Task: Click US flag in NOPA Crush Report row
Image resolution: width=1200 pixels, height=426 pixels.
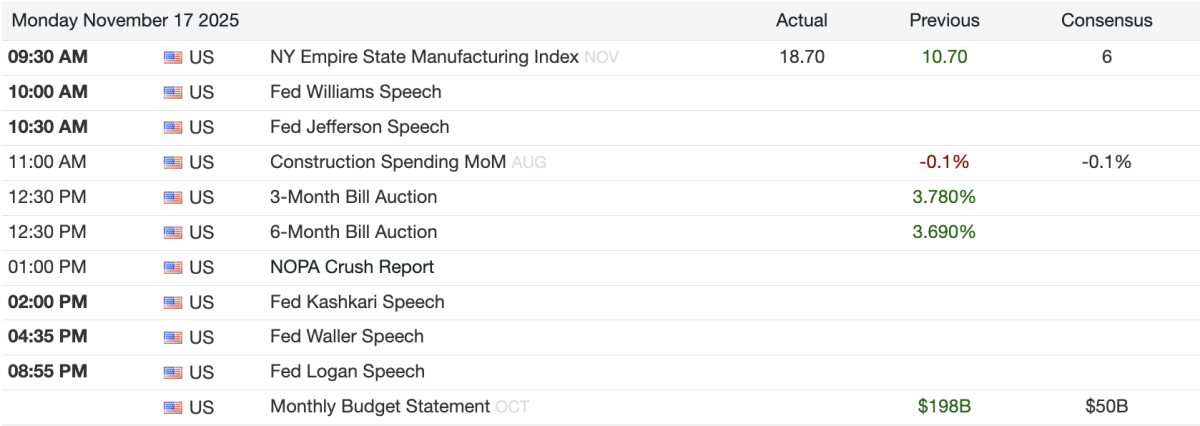Action: [172, 268]
